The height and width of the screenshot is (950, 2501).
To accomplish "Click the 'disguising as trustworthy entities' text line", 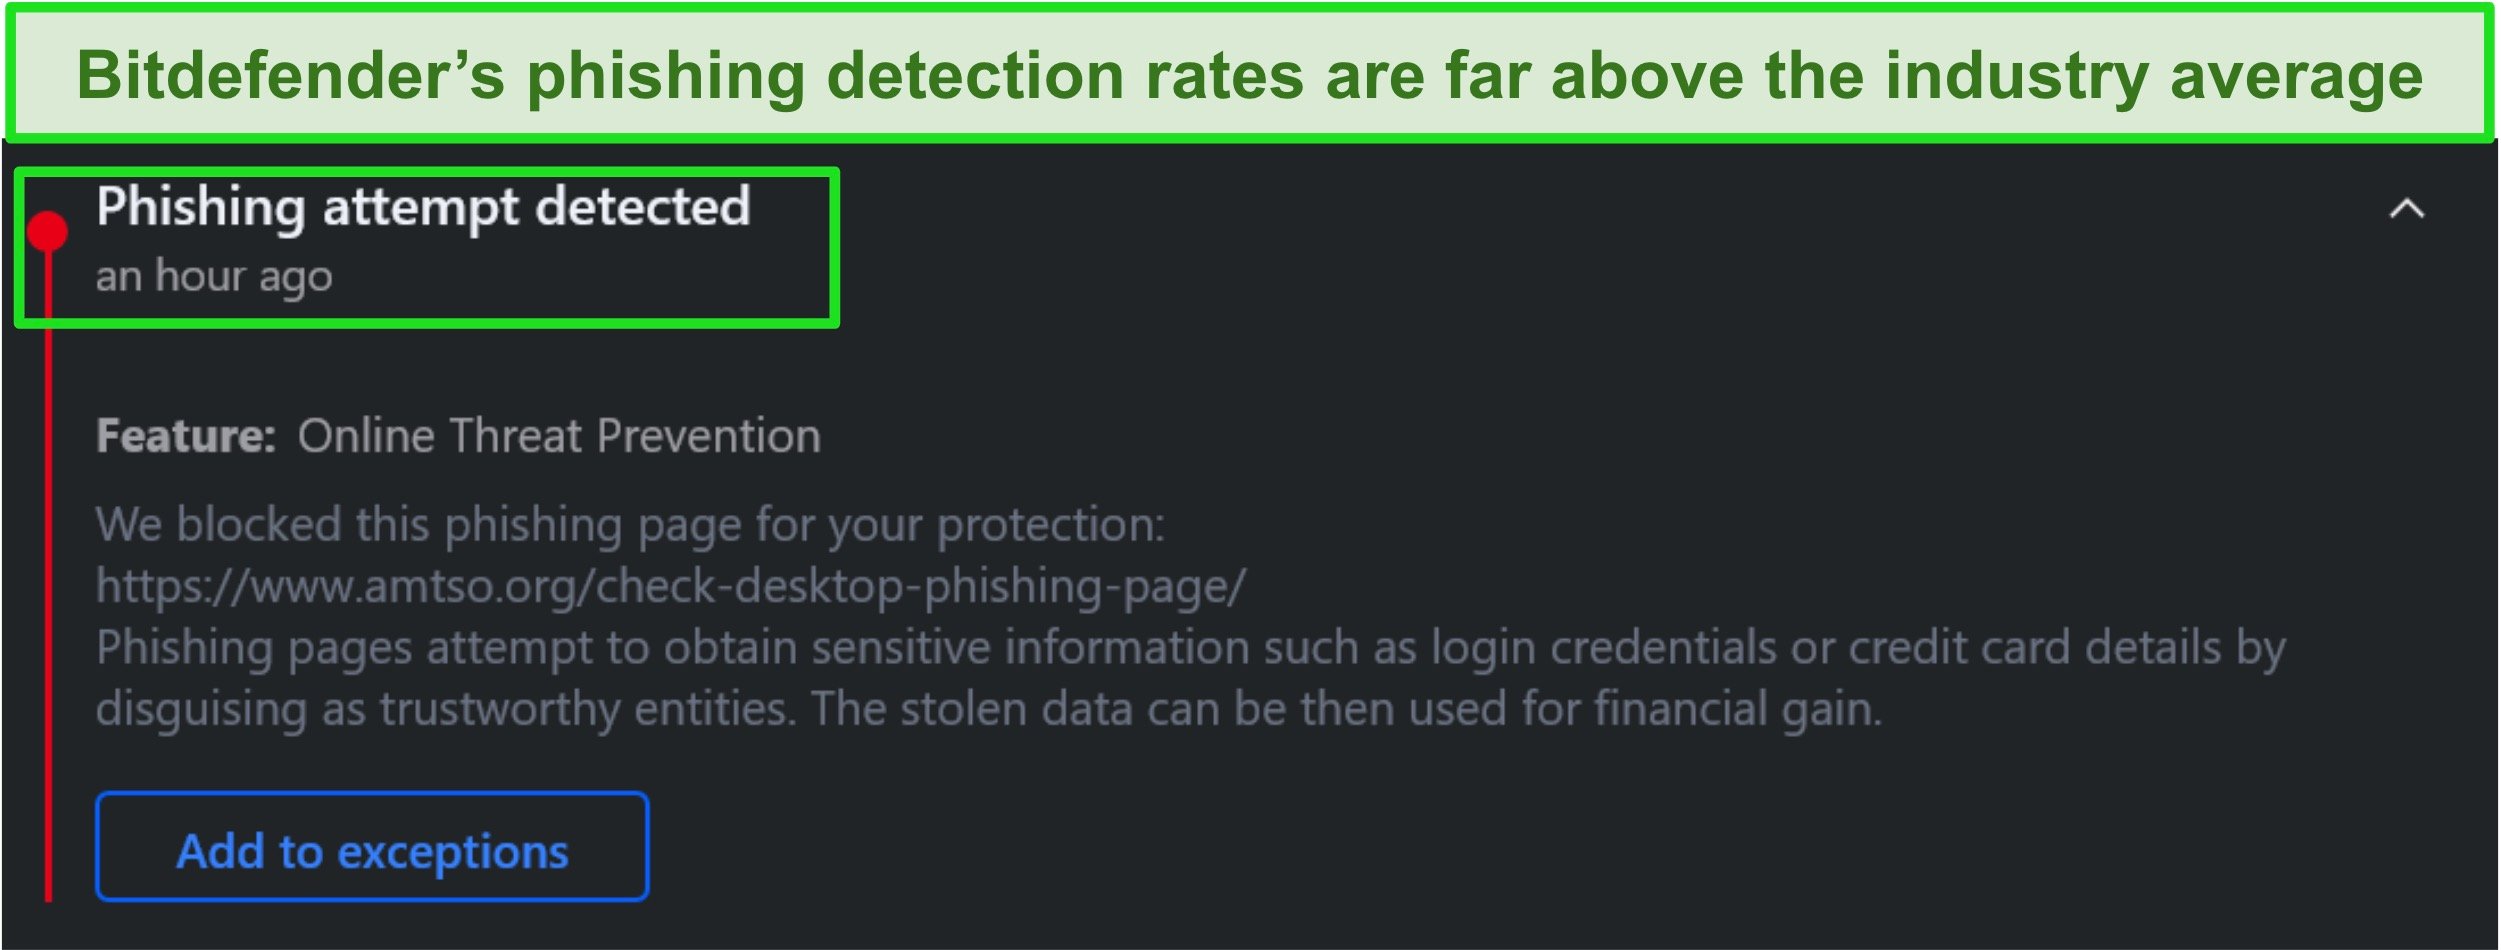I will [989, 710].
